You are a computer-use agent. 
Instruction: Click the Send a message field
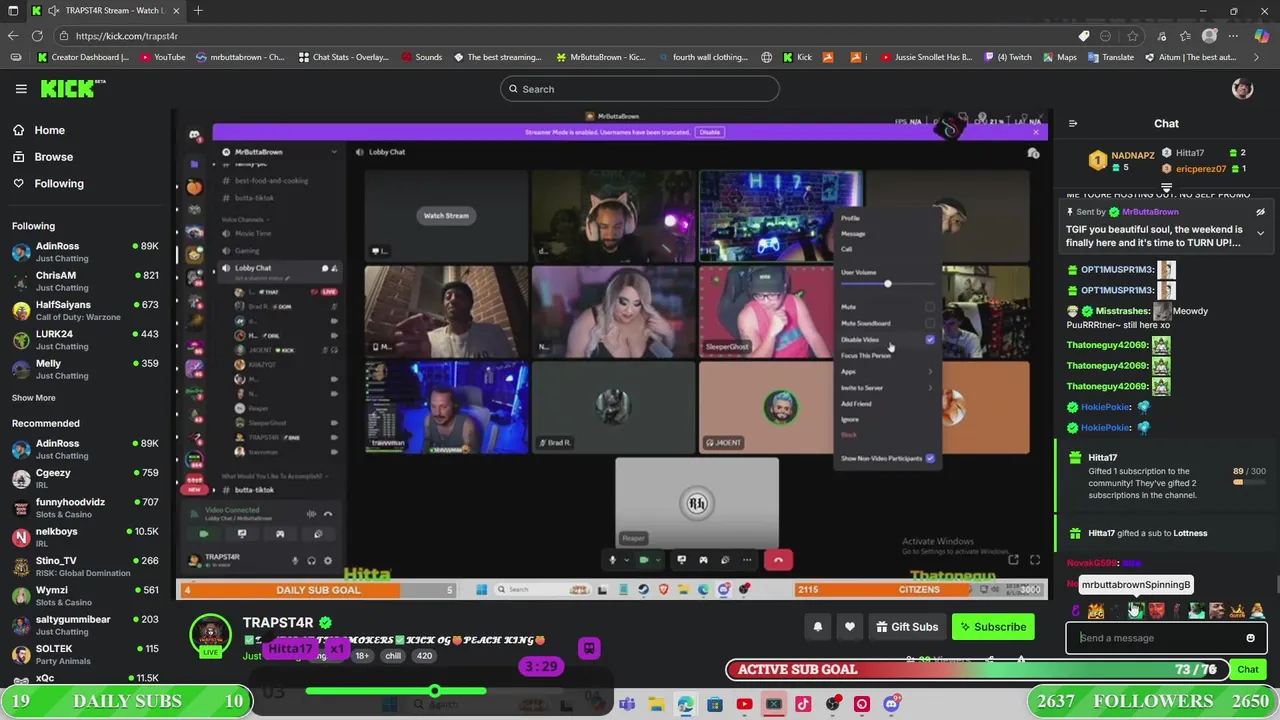1158,638
